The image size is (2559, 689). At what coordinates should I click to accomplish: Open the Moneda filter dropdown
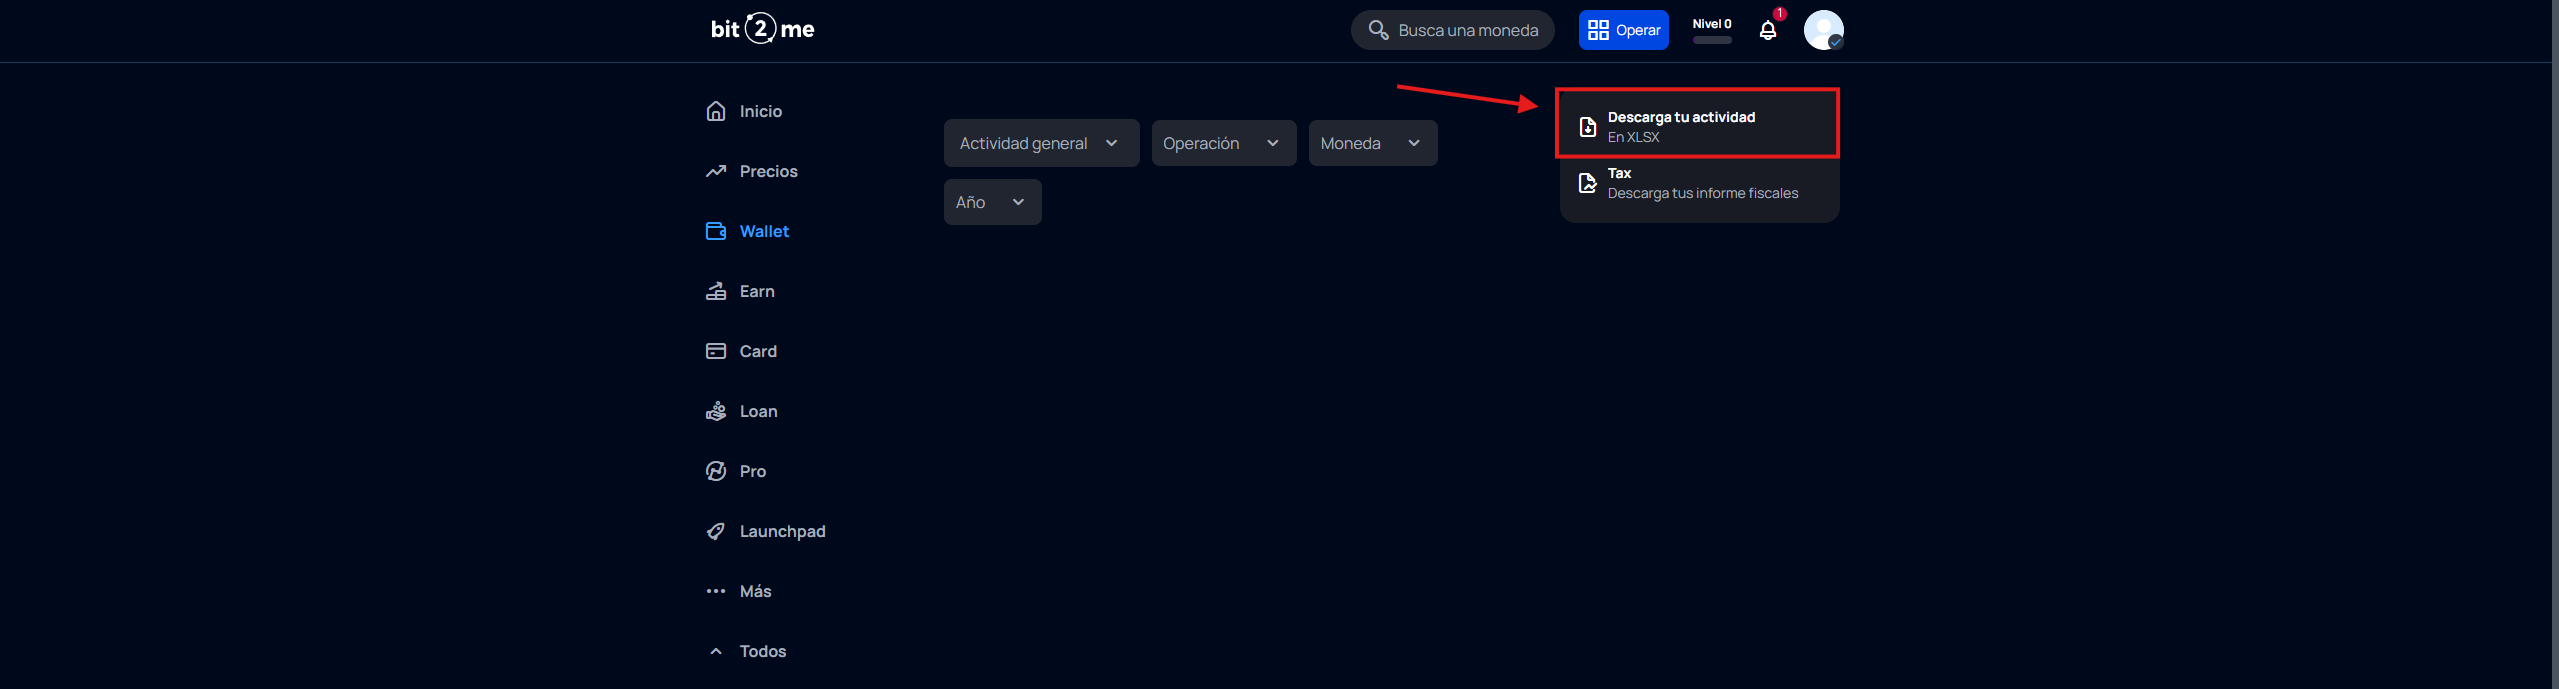(1373, 143)
